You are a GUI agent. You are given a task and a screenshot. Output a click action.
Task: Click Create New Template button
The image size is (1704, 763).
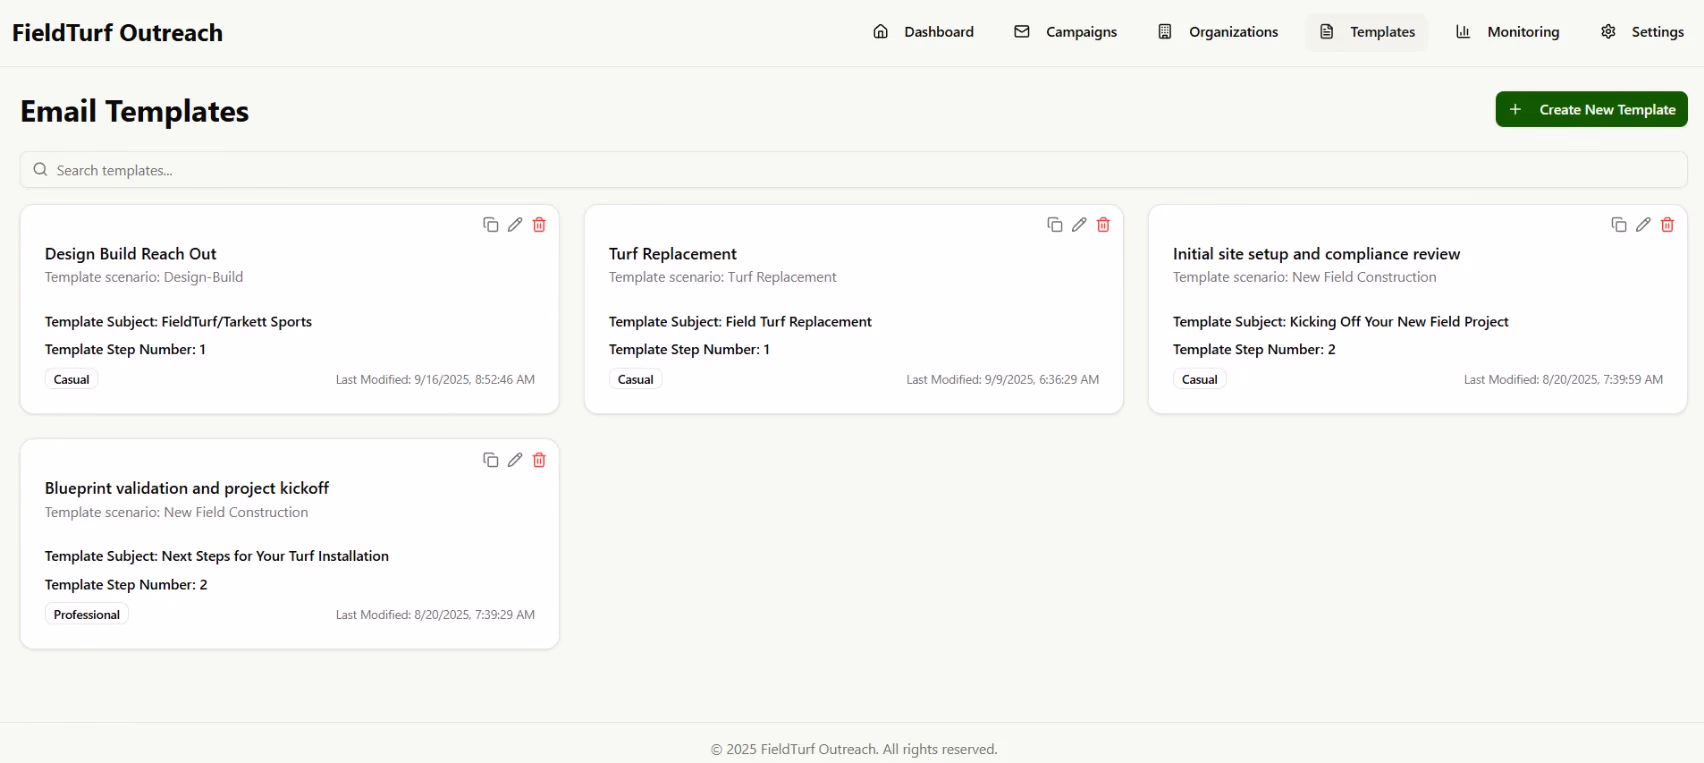point(1591,110)
